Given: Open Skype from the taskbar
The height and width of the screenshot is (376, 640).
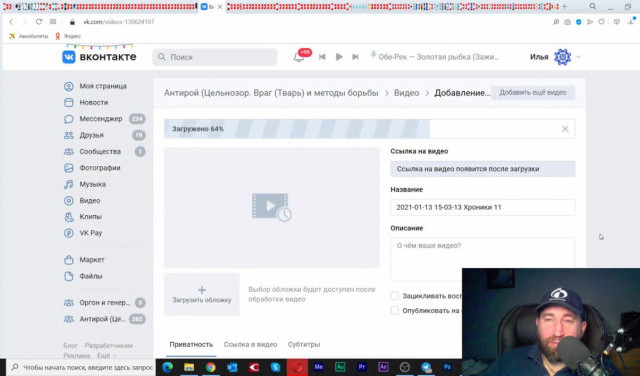Looking at the screenshot, I should pyautogui.click(x=276, y=367).
